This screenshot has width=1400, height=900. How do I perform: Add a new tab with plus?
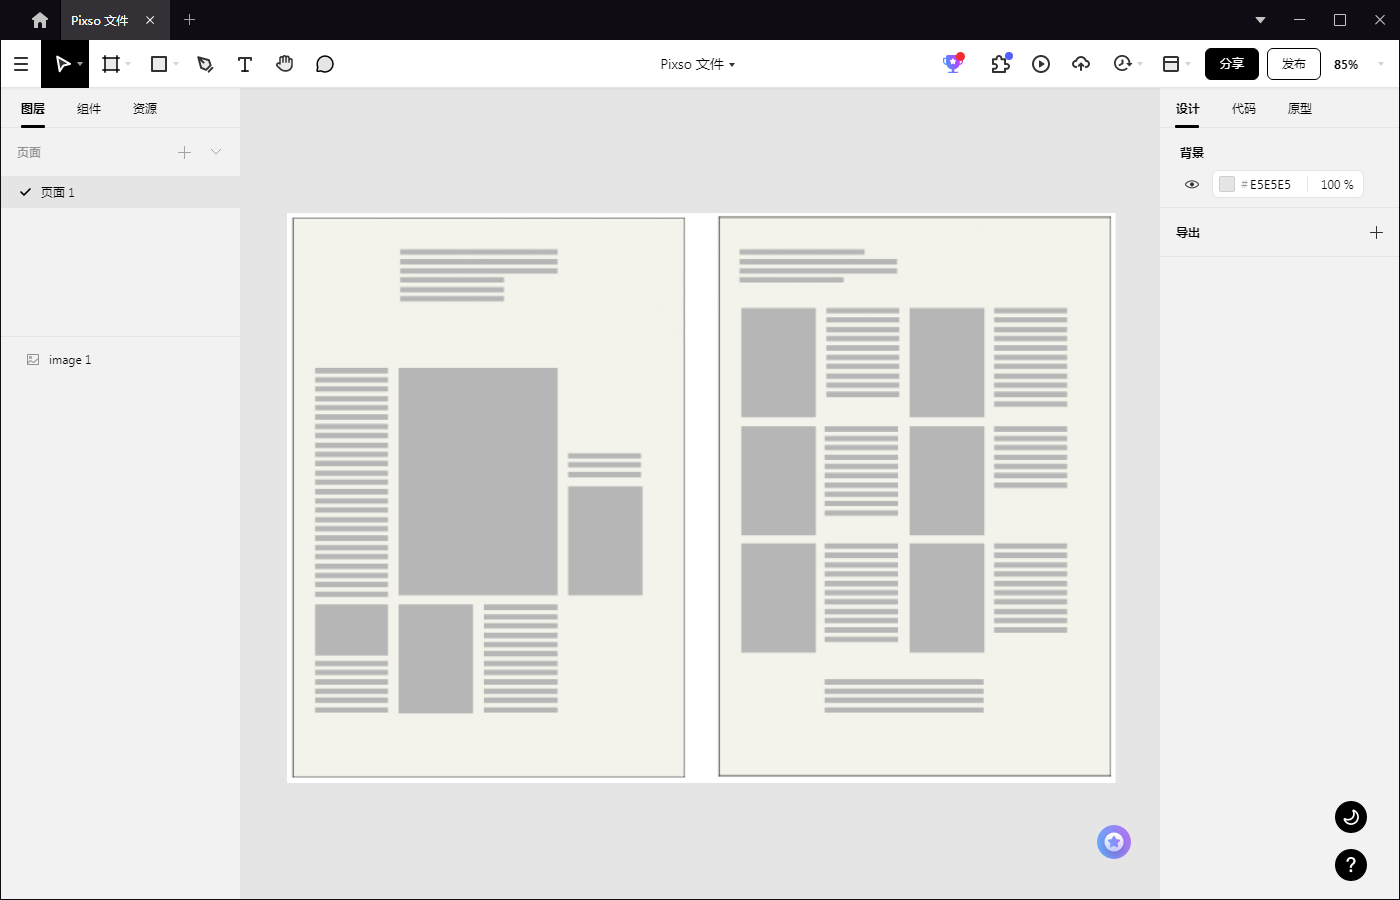(x=189, y=20)
